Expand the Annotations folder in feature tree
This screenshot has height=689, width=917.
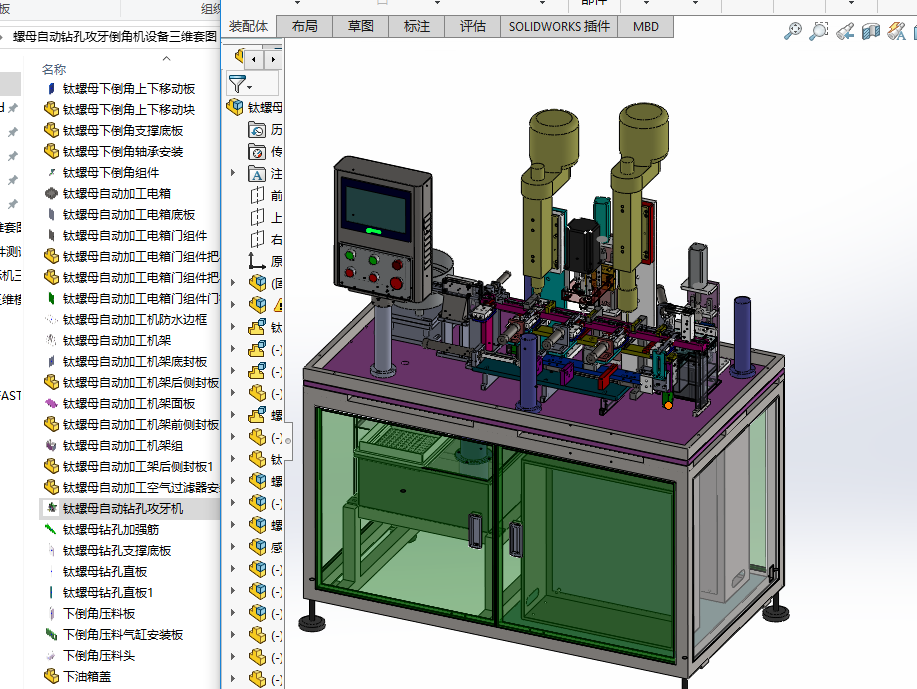233,174
